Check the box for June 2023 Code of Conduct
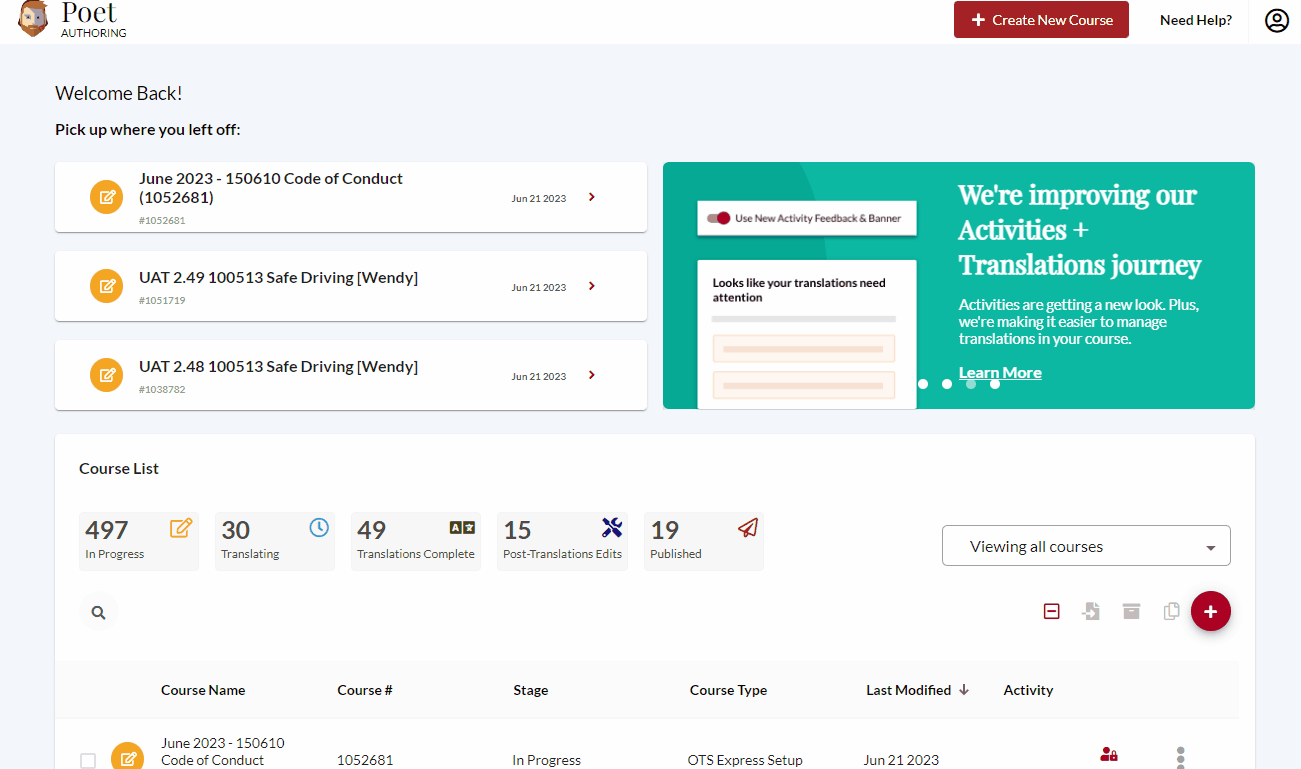Screen dimensions: 1301x769 (88, 760)
